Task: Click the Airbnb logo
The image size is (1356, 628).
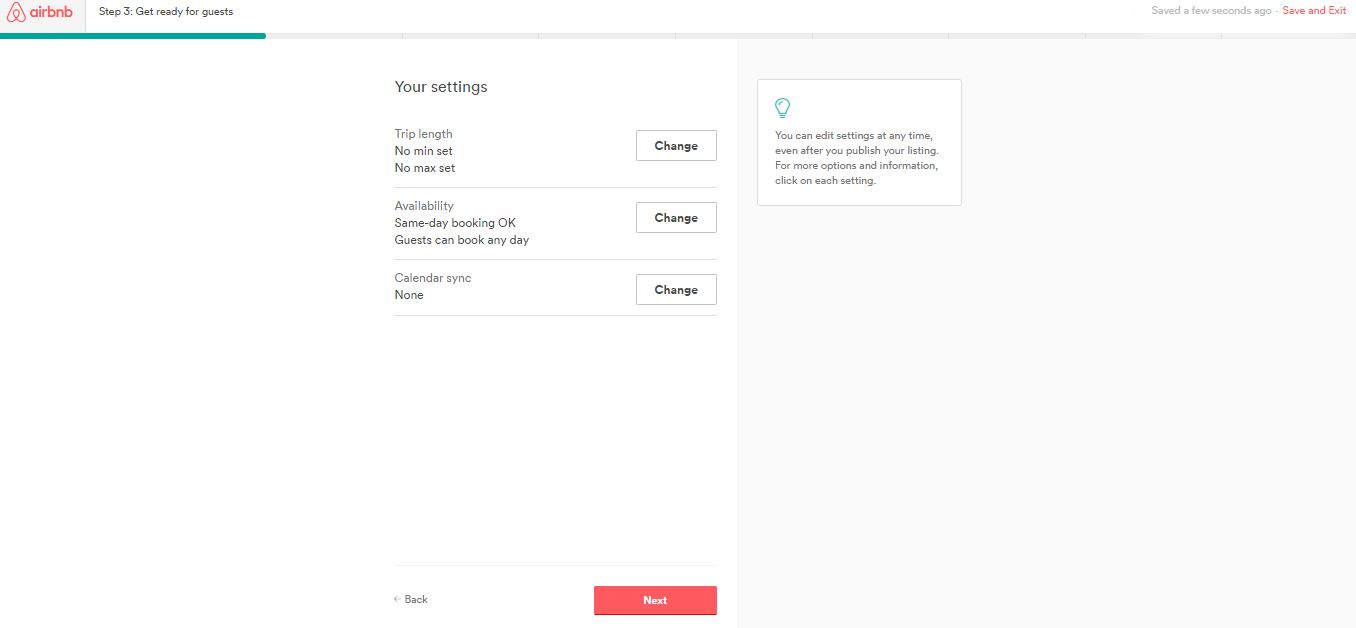Action: [41, 12]
